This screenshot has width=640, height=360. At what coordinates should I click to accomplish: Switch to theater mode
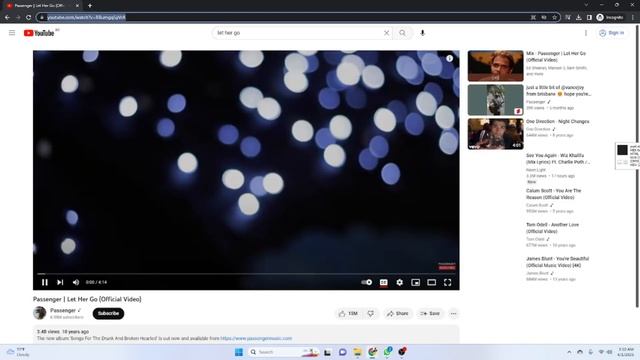tap(431, 282)
